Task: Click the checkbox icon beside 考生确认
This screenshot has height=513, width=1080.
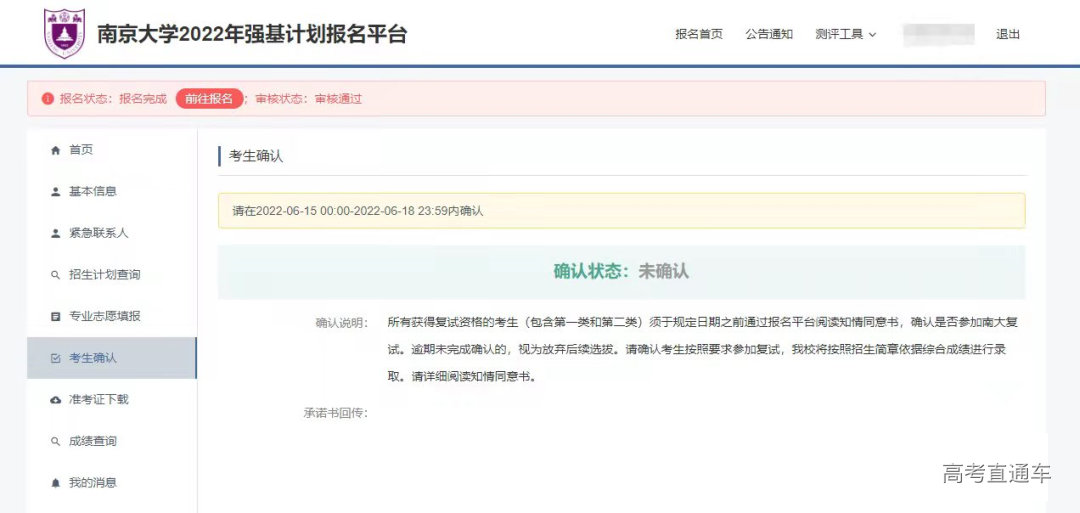Action: tap(56, 358)
